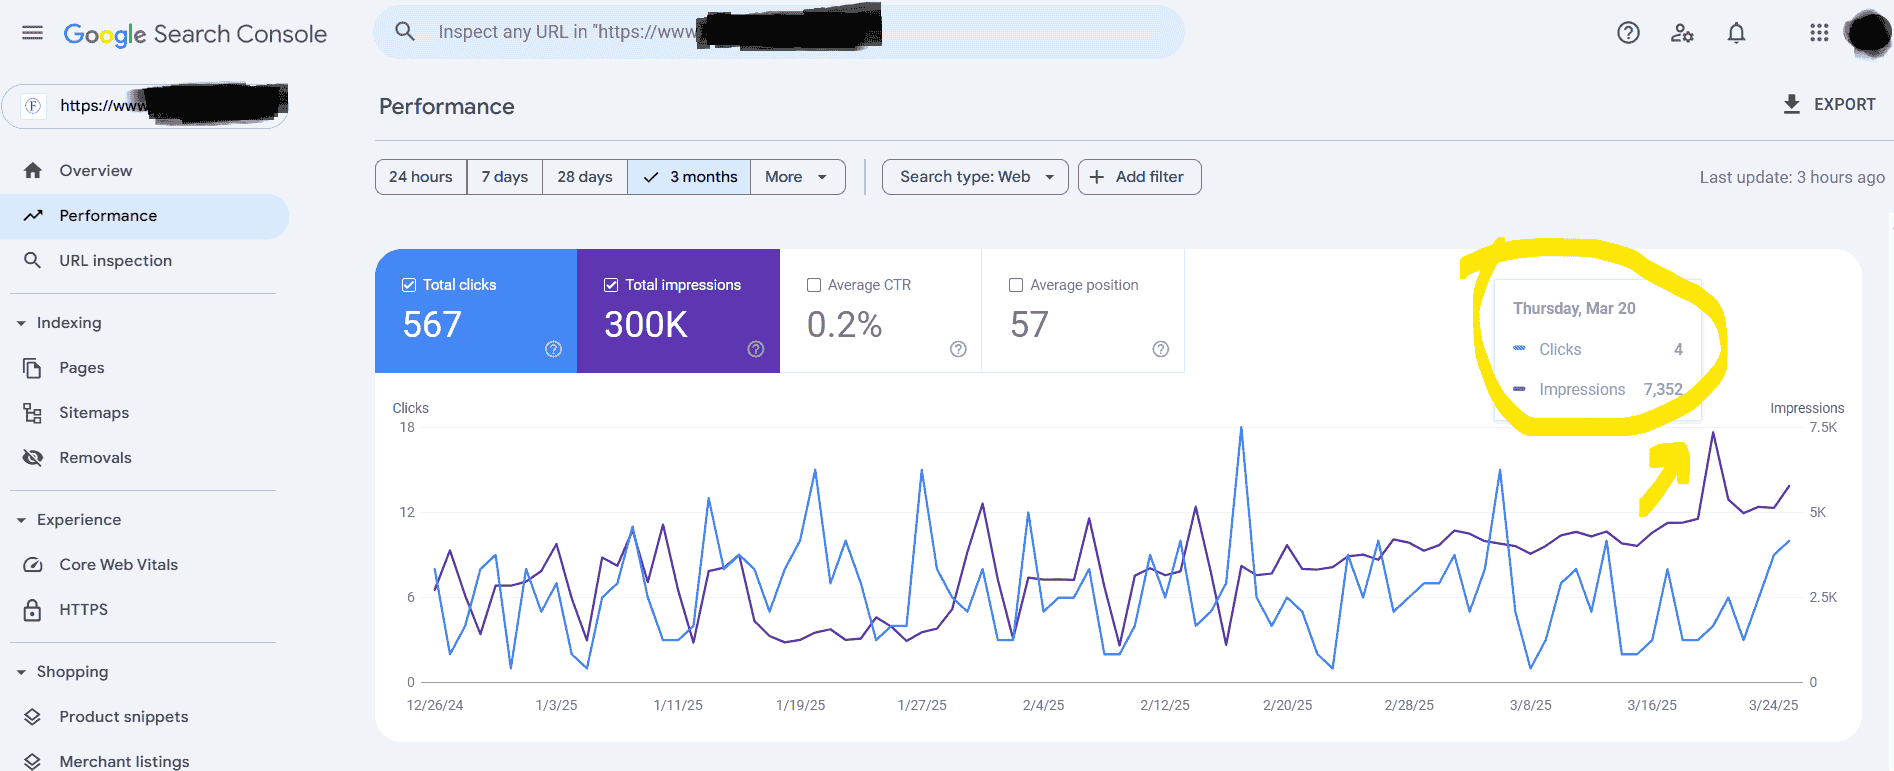This screenshot has height=771, width=1894.
Task: Select the 3 months date range
Action: click(x=689, y=177)
